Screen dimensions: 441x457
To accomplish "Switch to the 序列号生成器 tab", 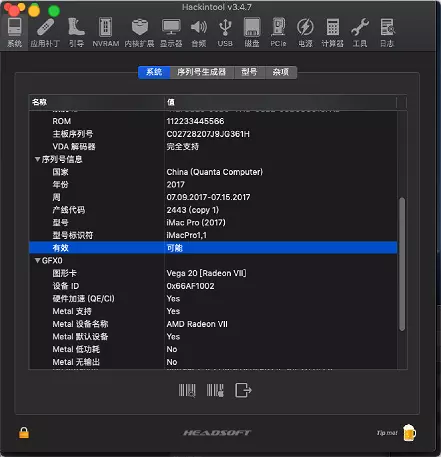I will coord(202,72).
